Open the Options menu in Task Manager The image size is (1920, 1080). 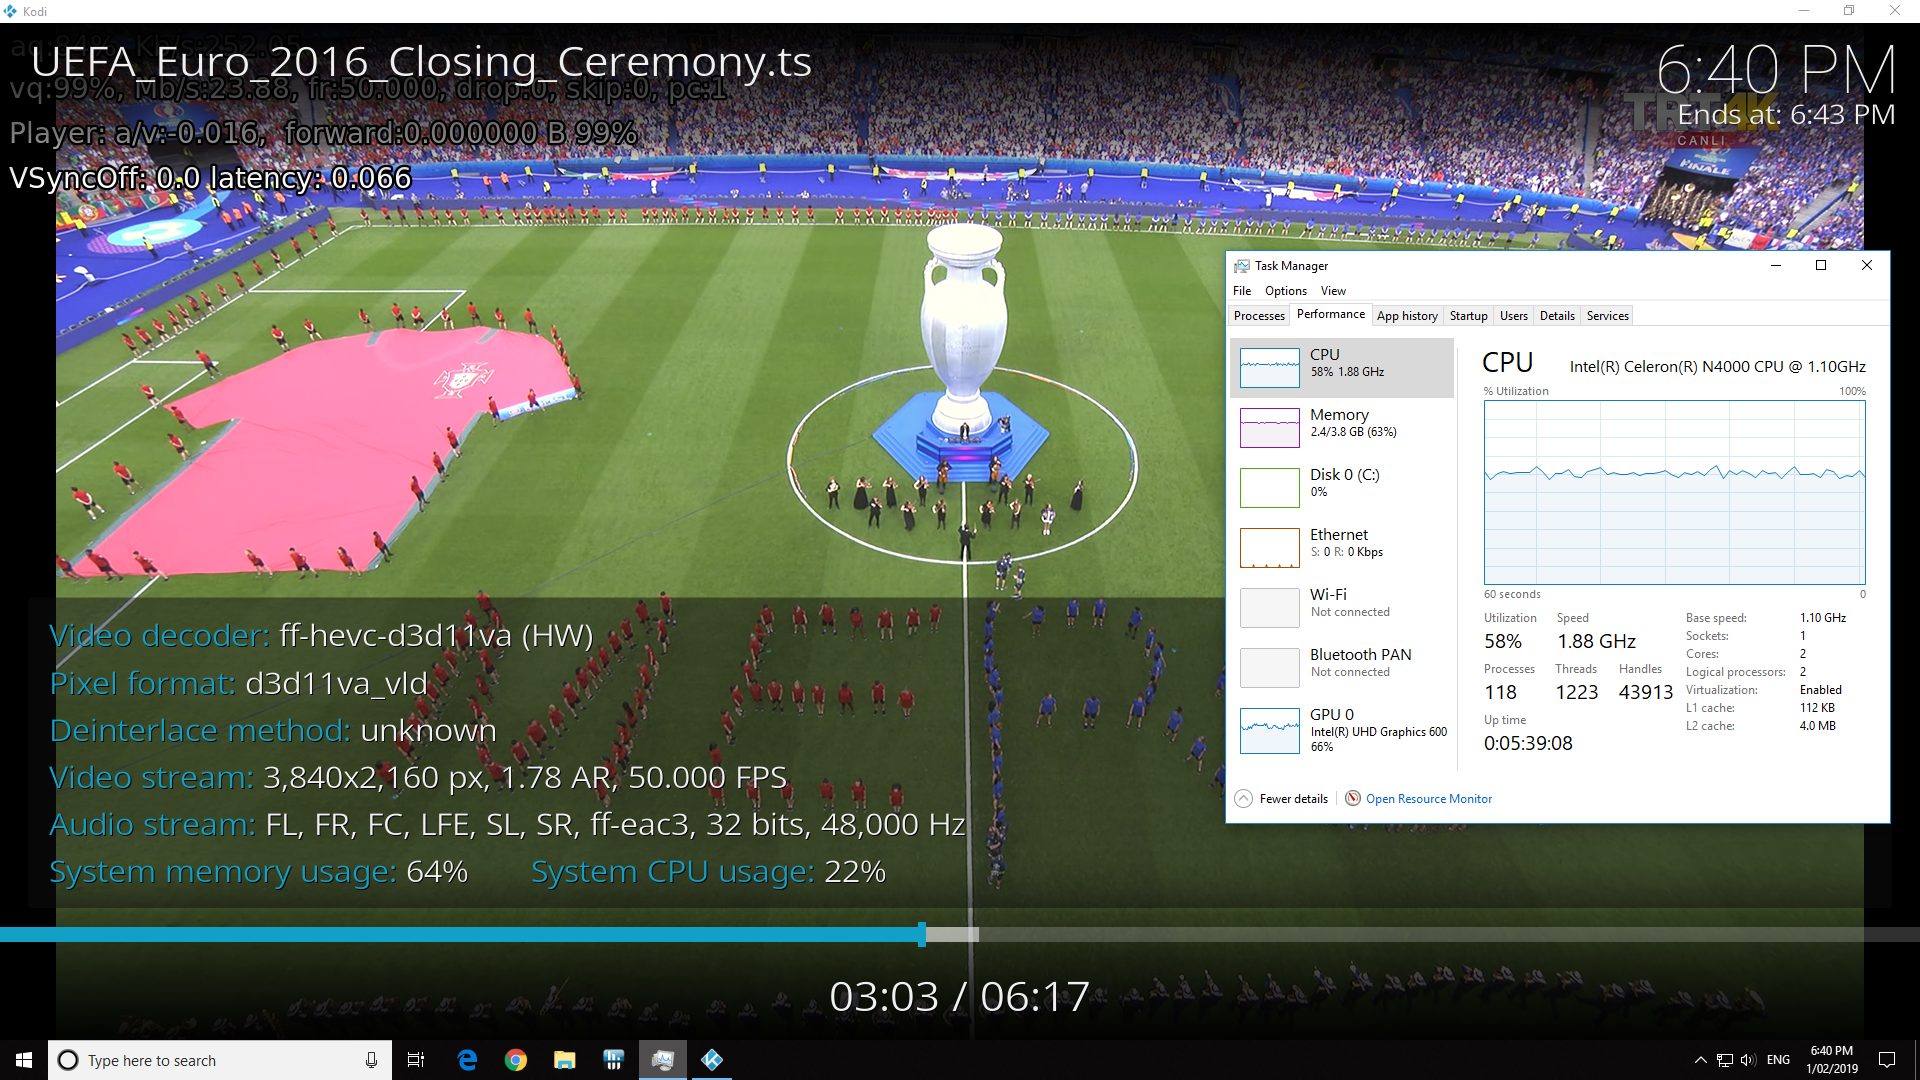coord(1286,291)
